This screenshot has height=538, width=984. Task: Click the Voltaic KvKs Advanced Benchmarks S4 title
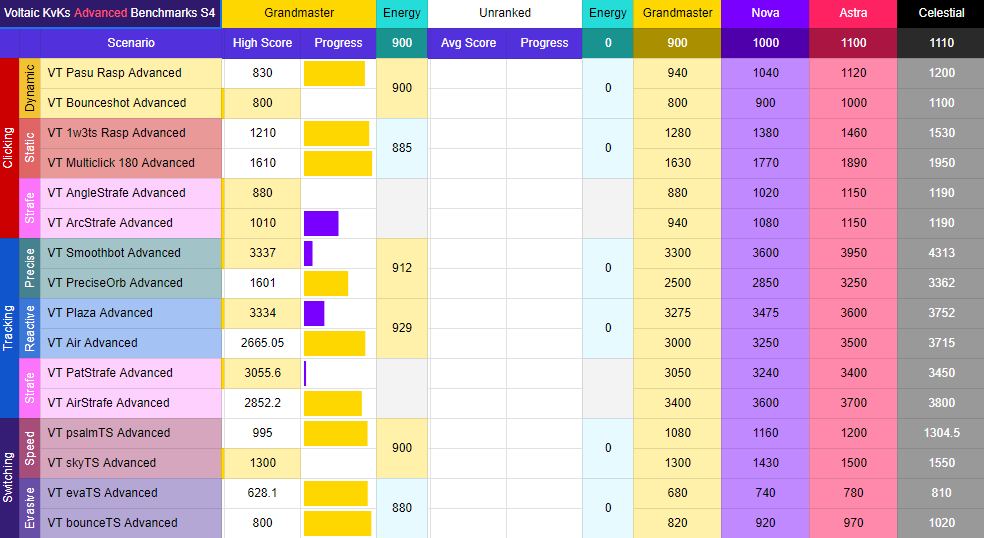[x=110, y=13]
